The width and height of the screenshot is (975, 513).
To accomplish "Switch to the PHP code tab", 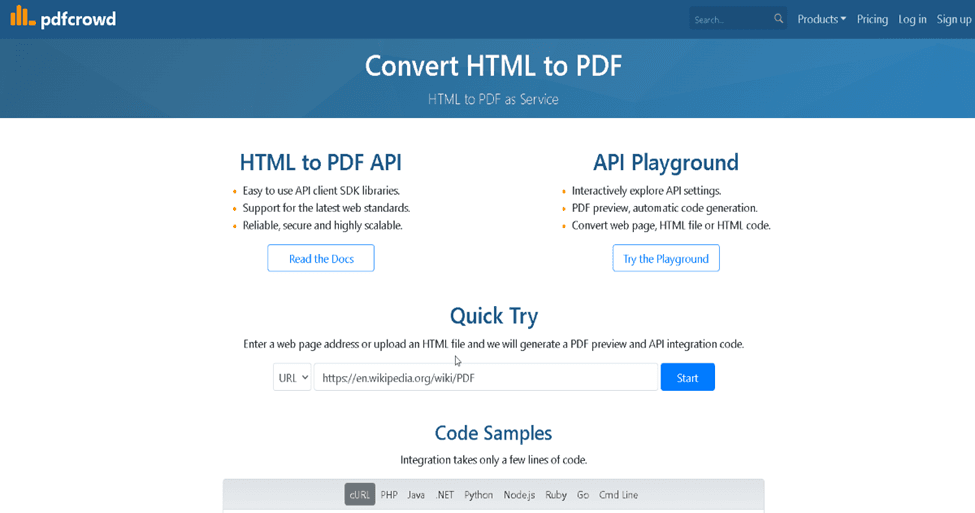I will [x=389, y=495].
